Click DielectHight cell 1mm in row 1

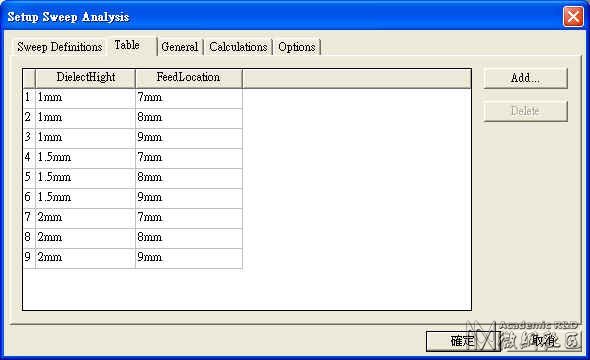point(85,99)
